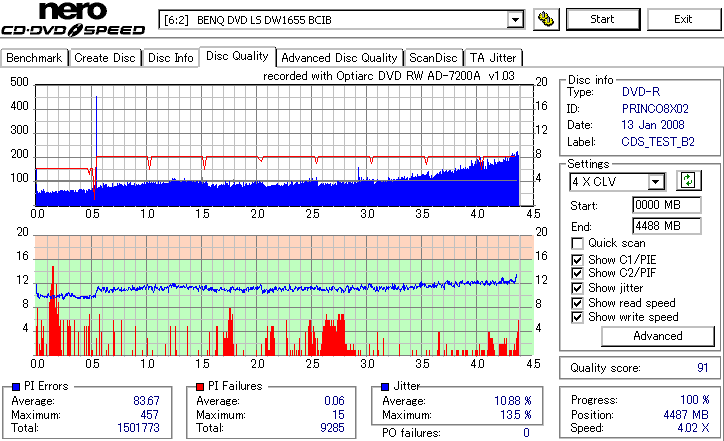Click the blue Jitter legend square
This screenshot has height=441, width=724.
385,387
